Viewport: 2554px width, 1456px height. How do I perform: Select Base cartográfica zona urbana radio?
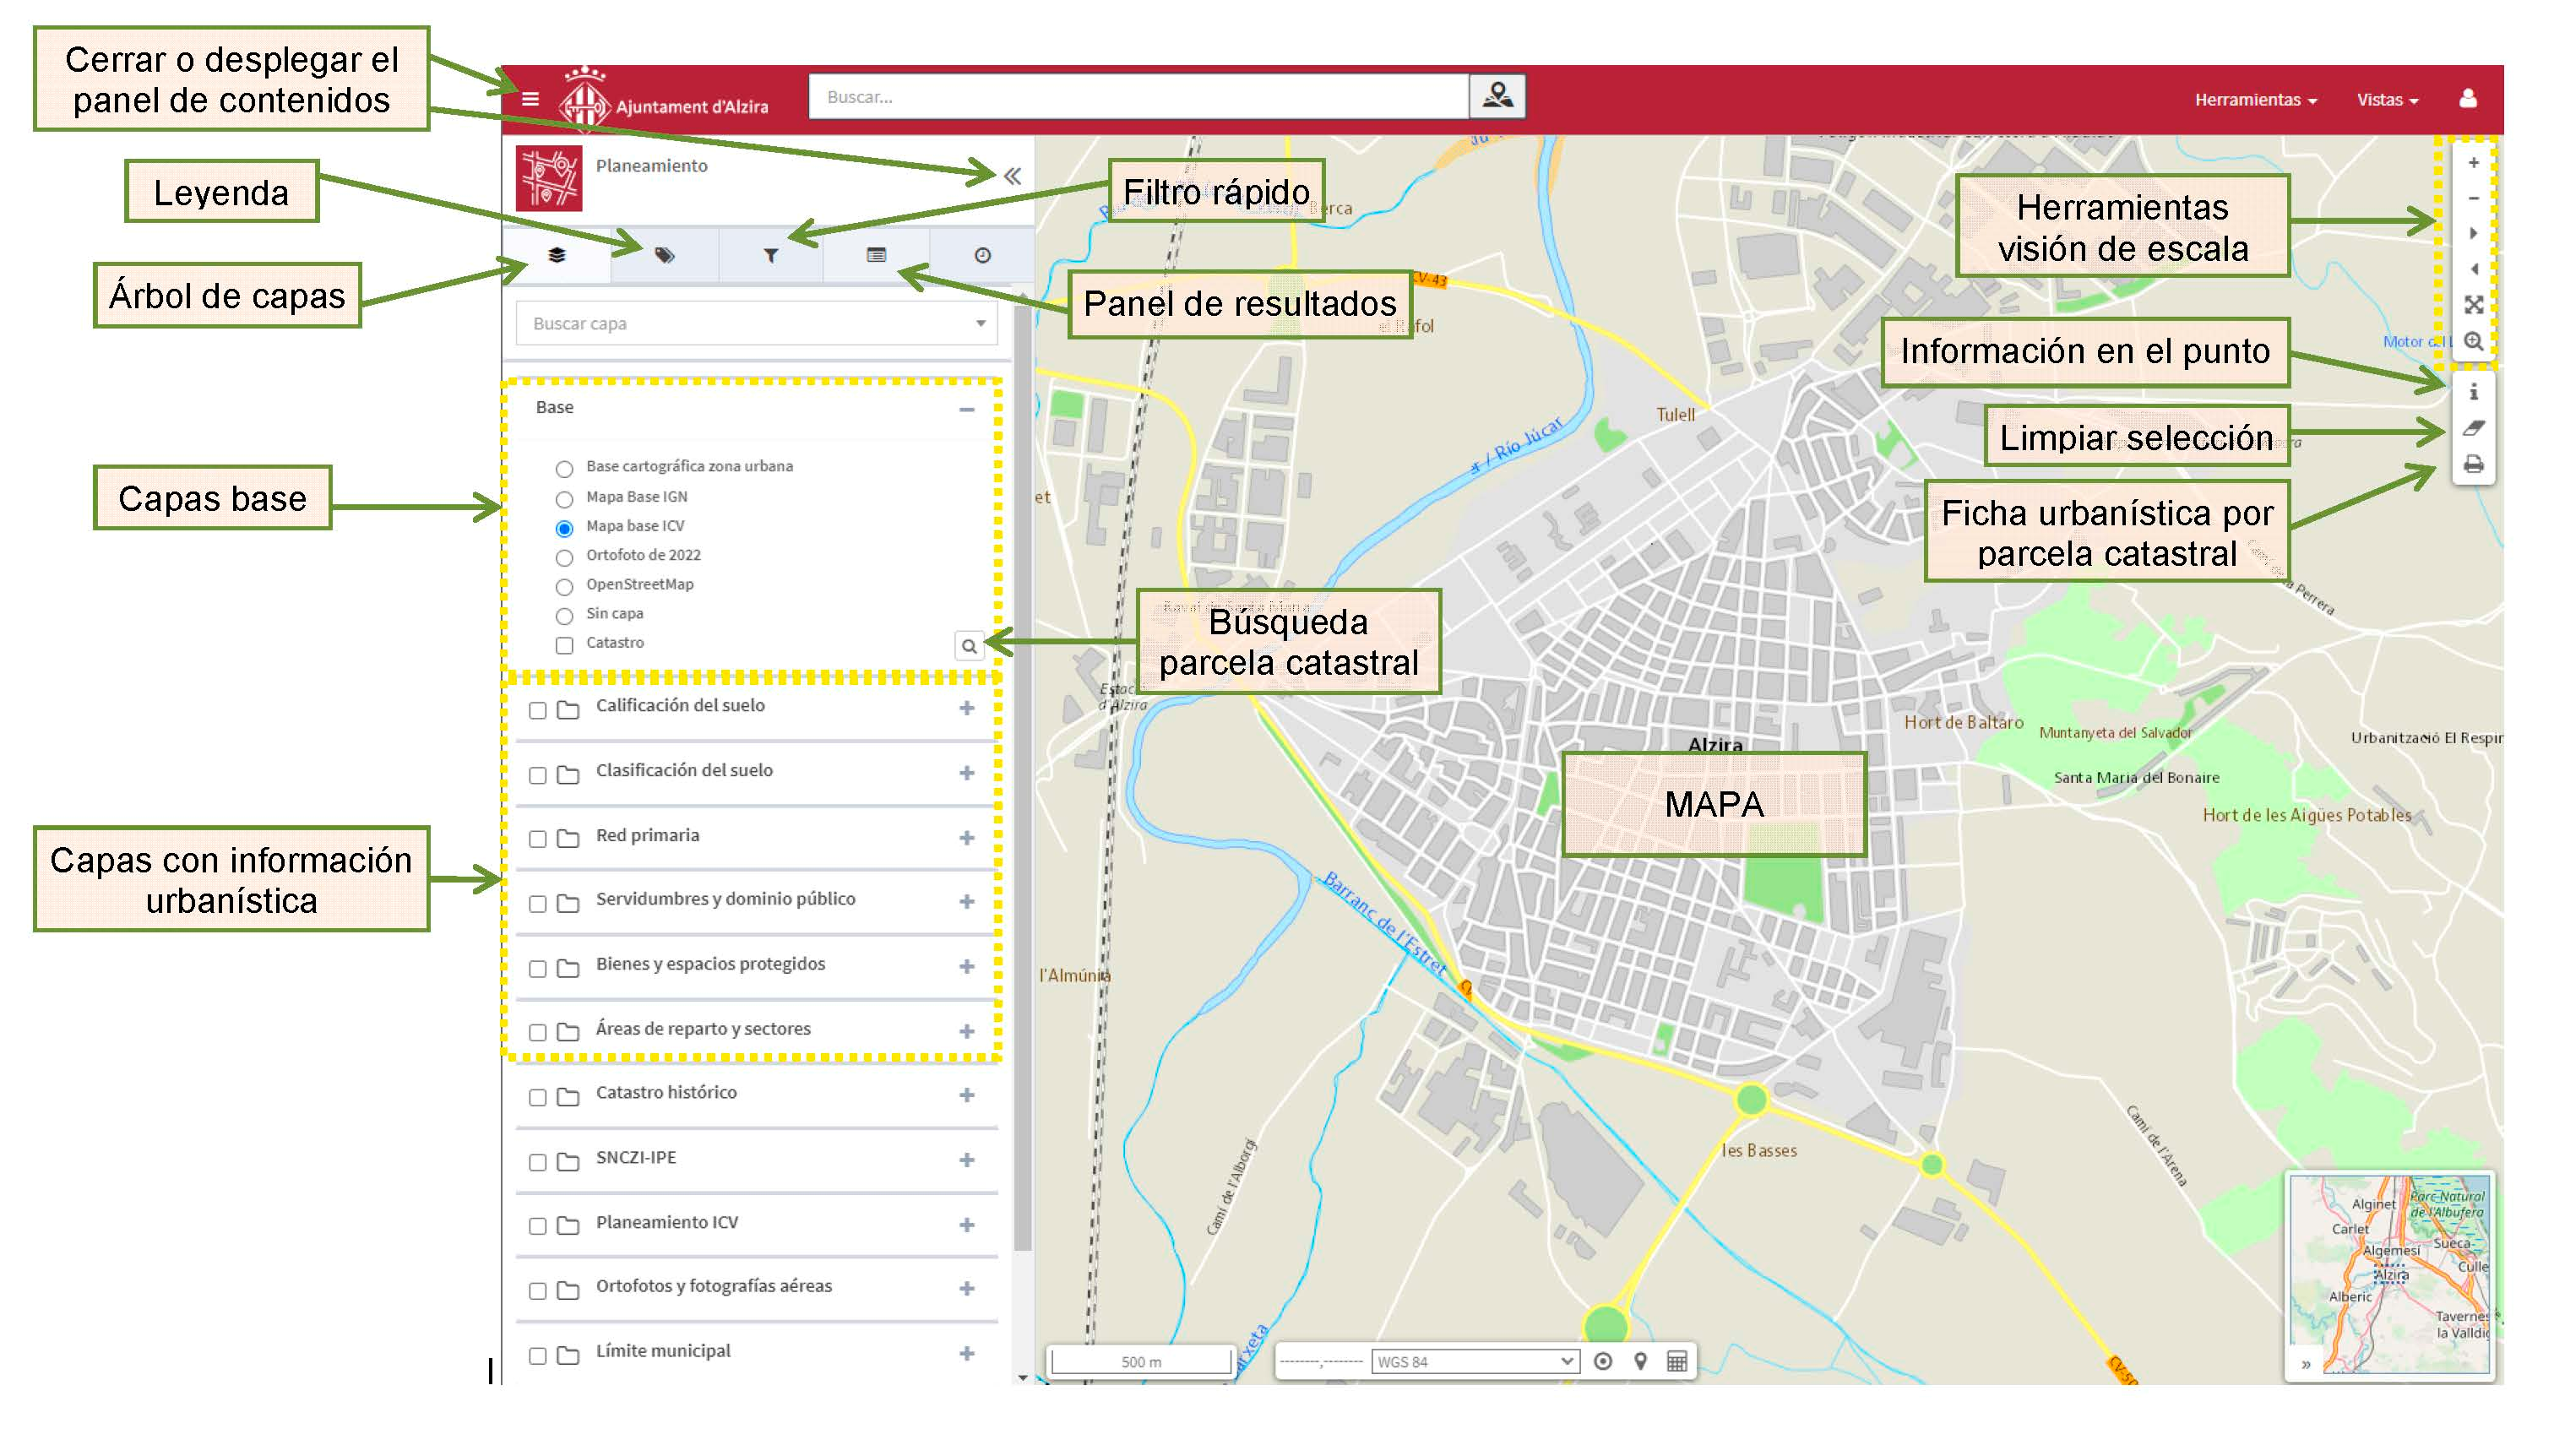tap(564, 469)
